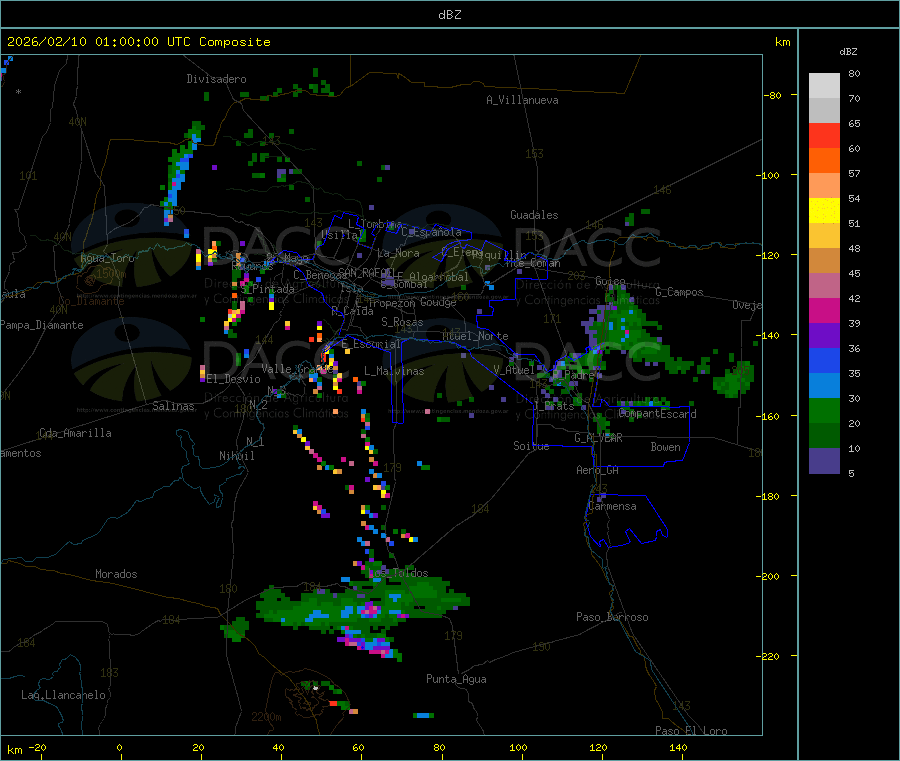The height and width of the screenshot is (761, 900).
Task: Click the Lag.Llancanelo location label
Action: (64, 695)
